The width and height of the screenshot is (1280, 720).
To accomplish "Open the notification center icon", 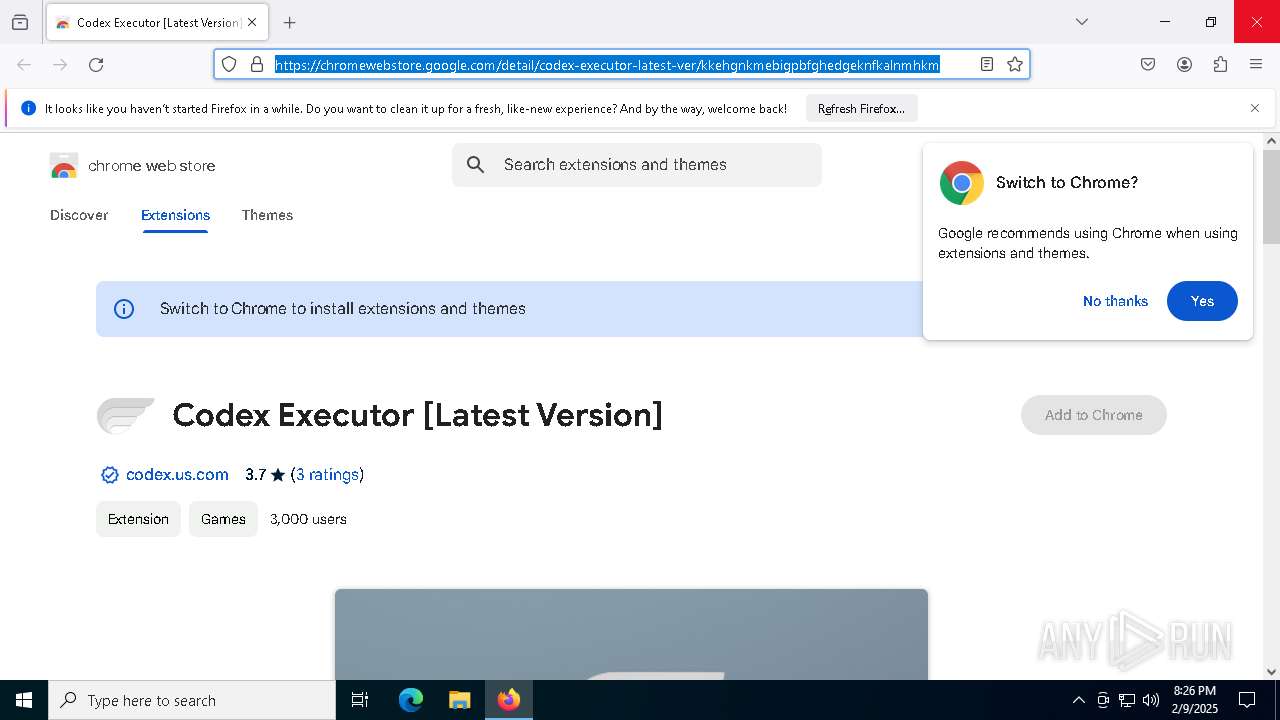I will pos(1247,700).
